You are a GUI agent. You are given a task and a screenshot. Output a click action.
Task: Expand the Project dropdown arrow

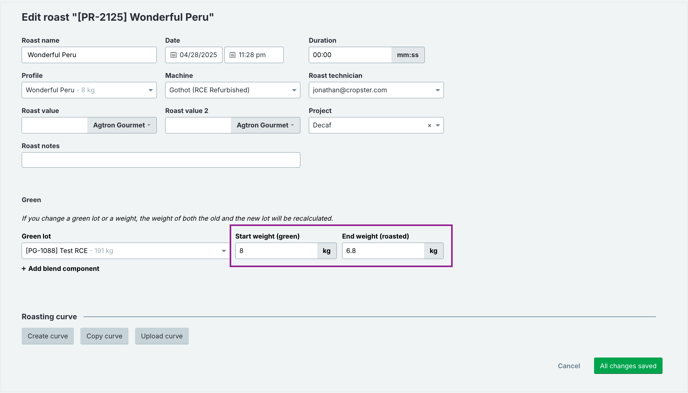[x=438, y=125]
